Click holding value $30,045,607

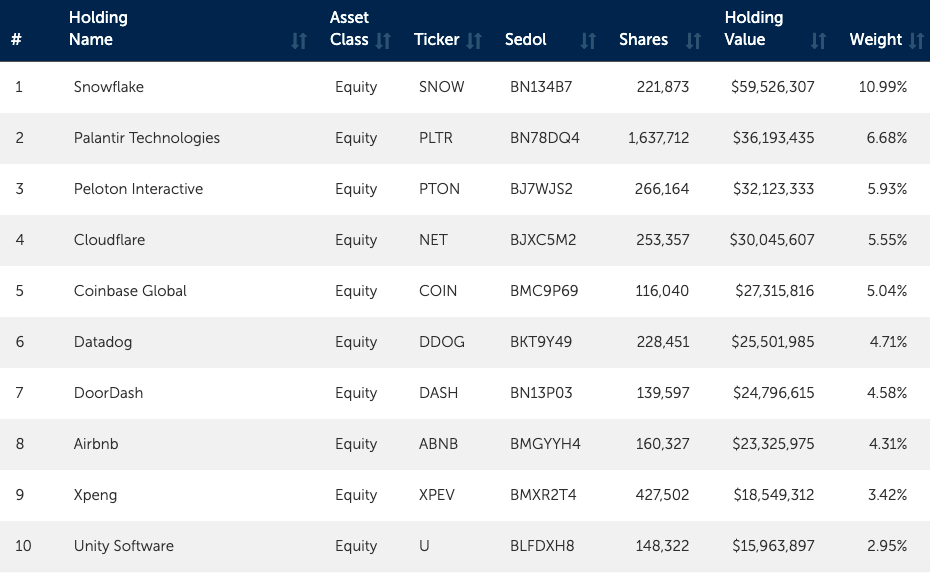[x=772, y=240]
